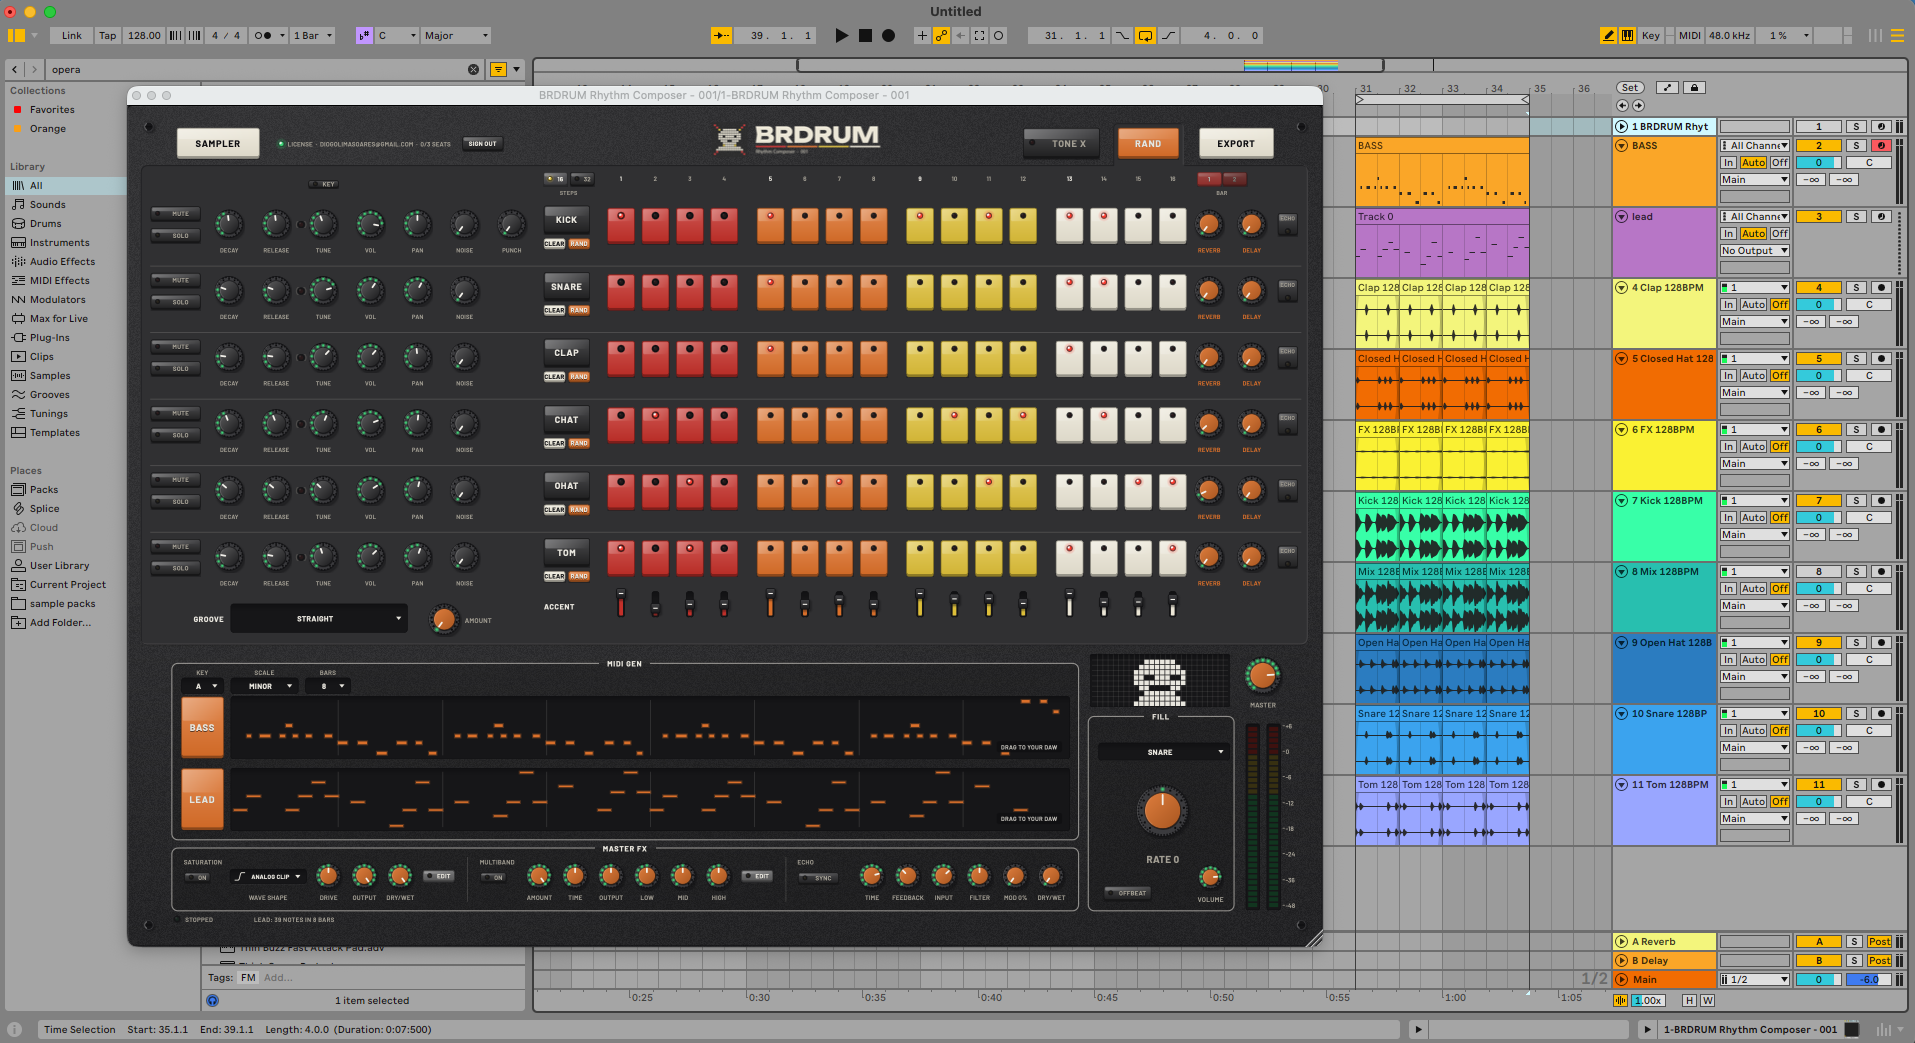This screenshot has width=1915, height=1043.
Task: Click the SAMPLER button in BRDRUM
Action: tap(218, 143)
